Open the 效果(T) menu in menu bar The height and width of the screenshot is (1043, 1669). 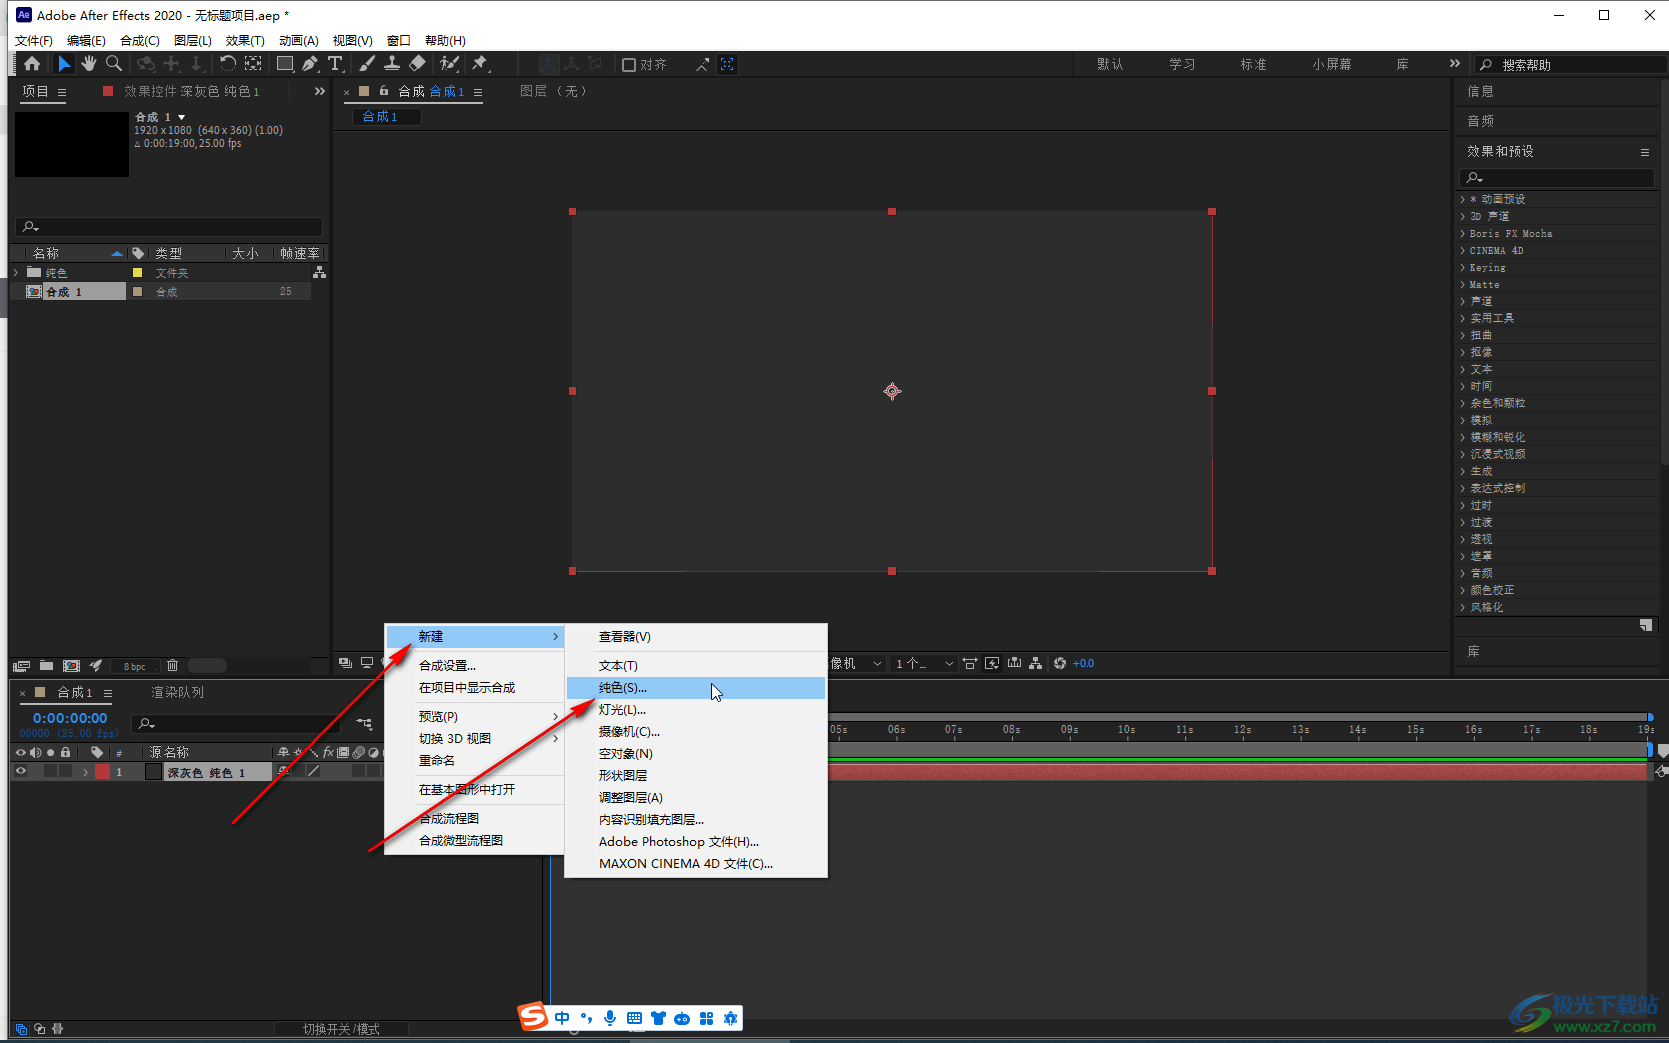[245, 41]
